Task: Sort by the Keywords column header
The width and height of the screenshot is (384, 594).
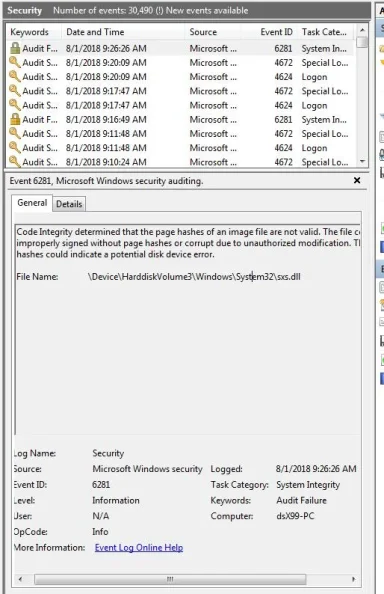Action: coord(33,32)
